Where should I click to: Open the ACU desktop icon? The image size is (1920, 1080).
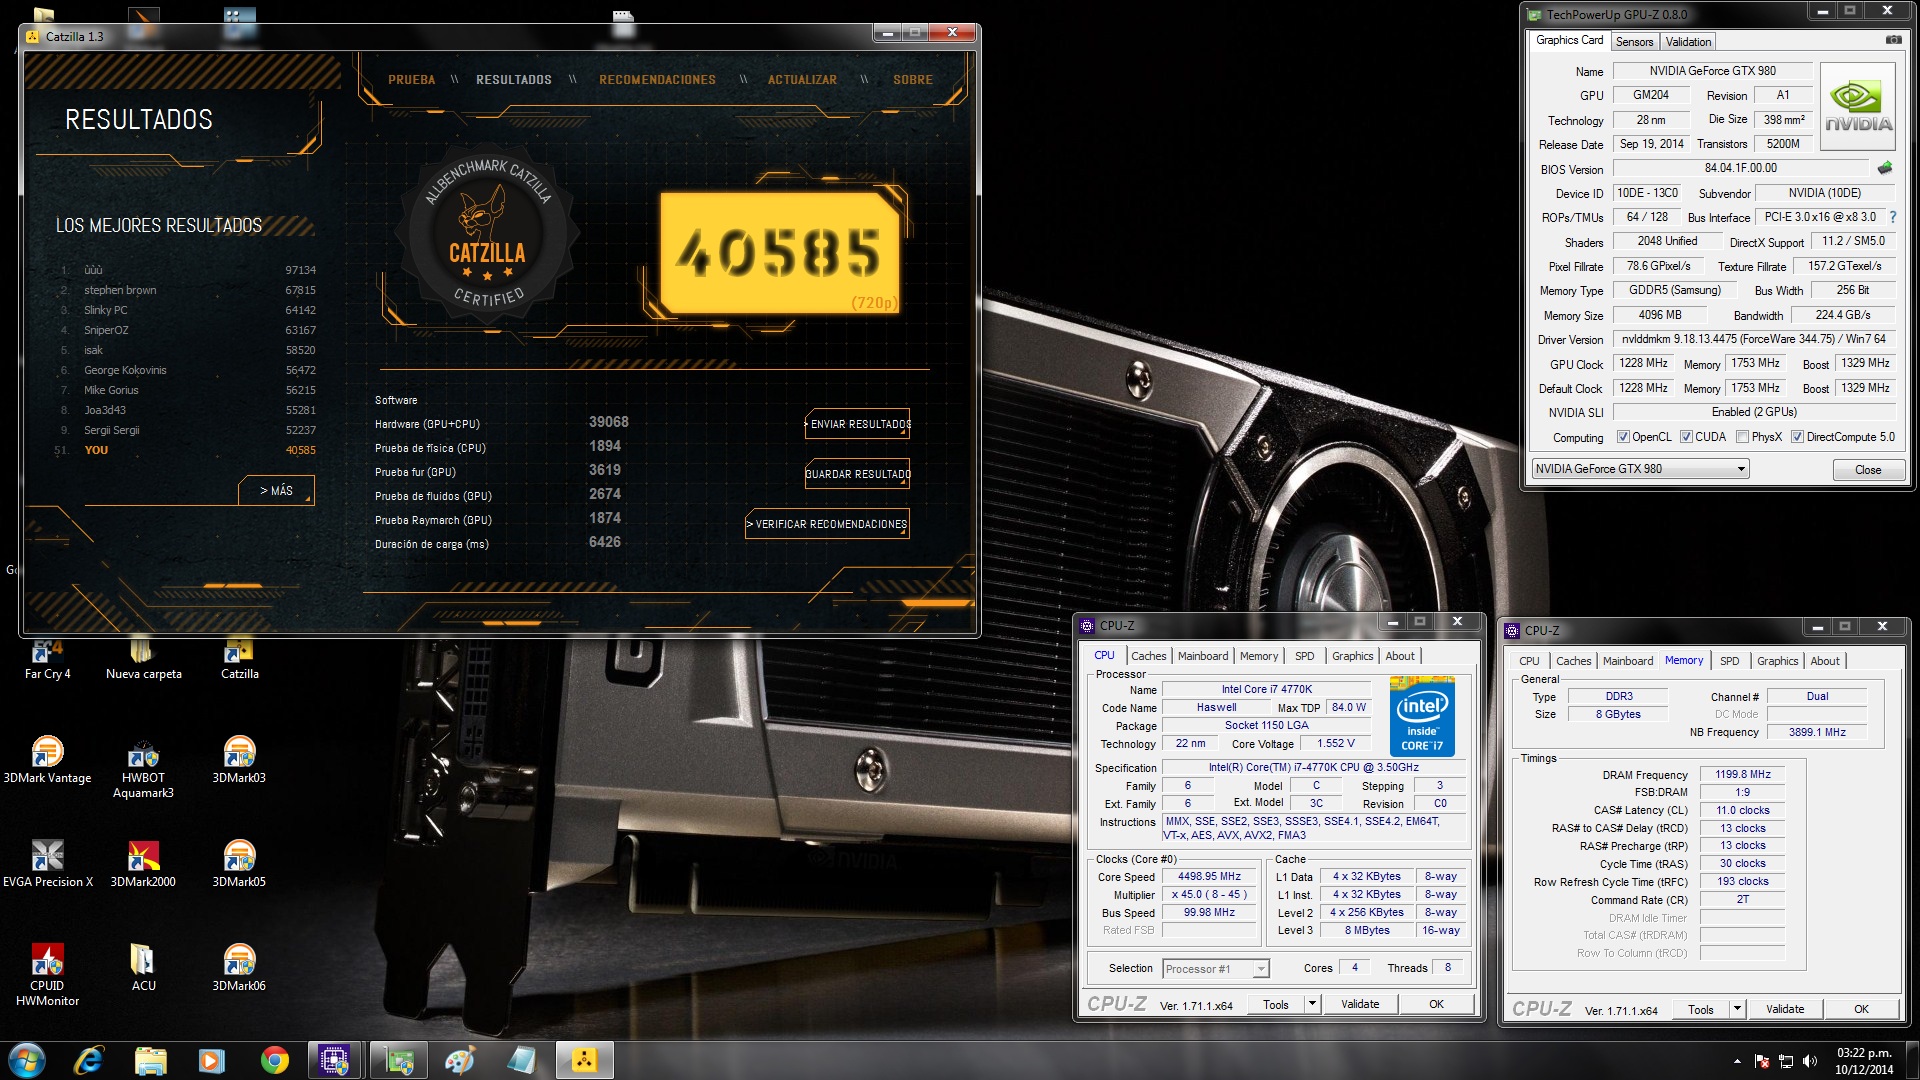(143, 968)
